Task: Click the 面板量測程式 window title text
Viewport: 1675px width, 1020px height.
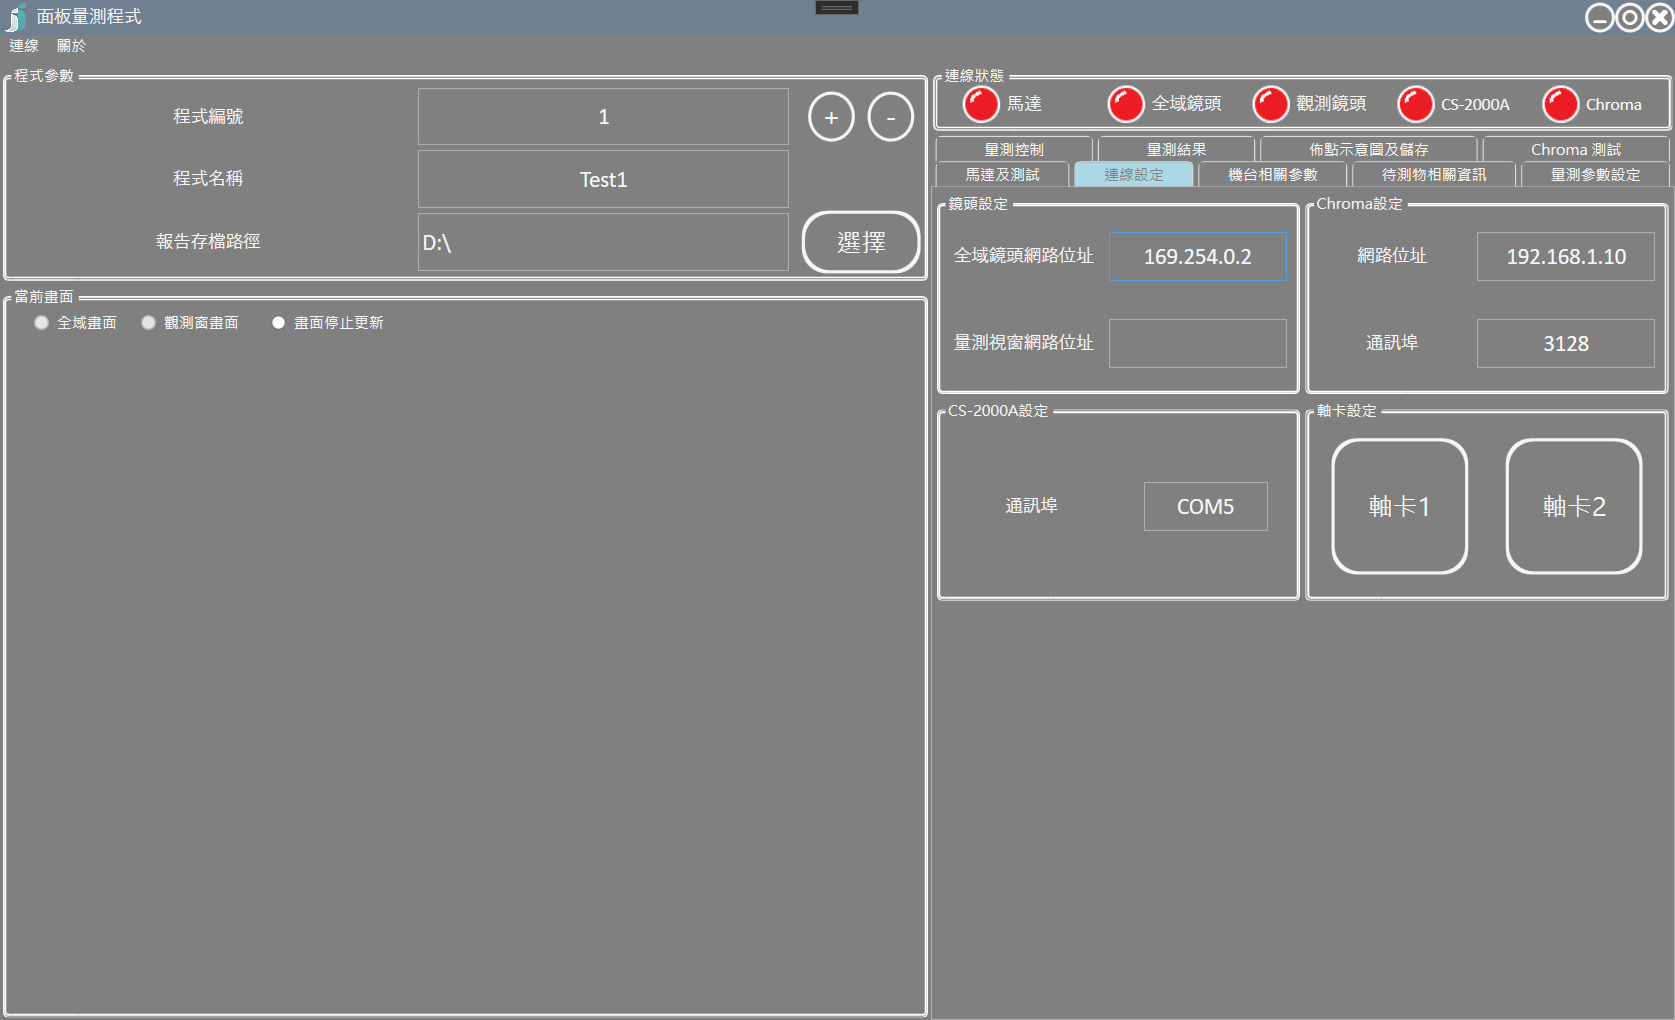Action: [x=89, y=17]
